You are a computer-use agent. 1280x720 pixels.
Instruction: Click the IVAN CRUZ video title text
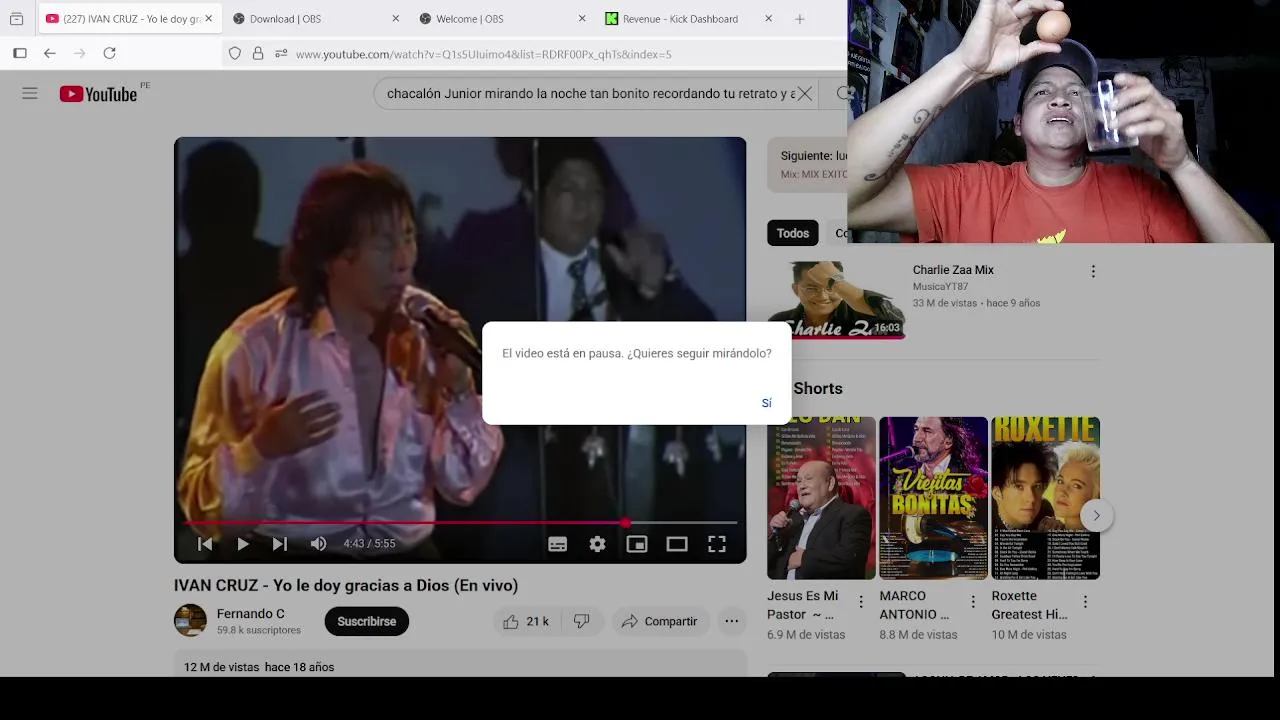pos(346,585)
